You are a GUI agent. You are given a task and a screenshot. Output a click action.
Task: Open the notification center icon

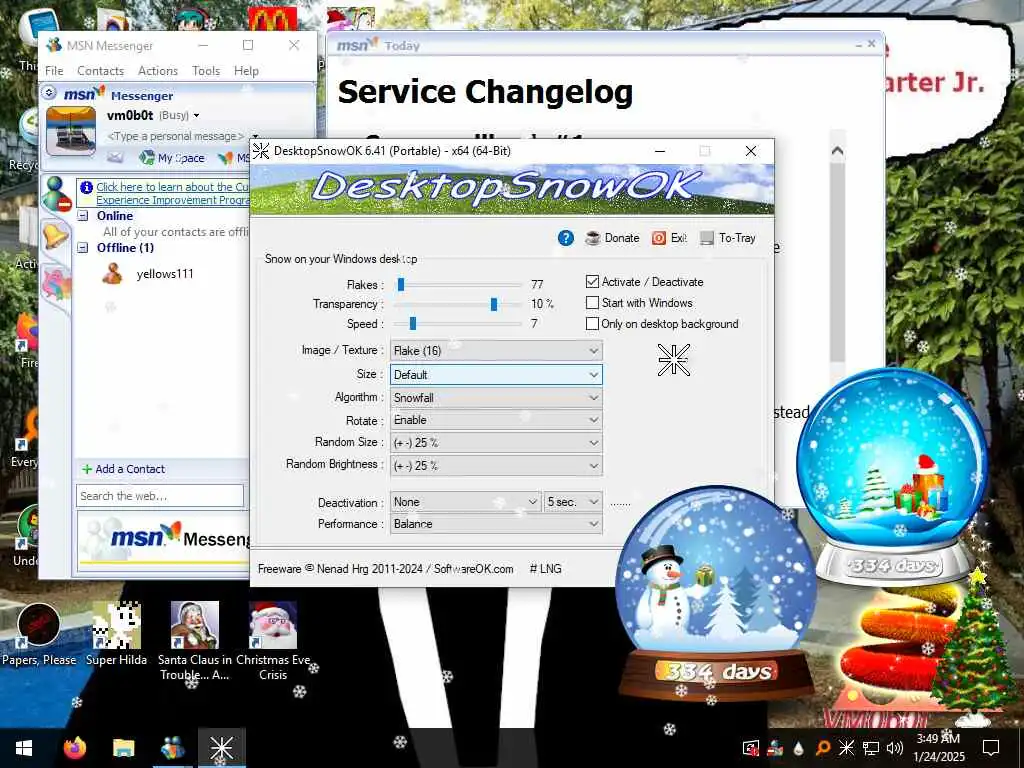pos(991,748)
